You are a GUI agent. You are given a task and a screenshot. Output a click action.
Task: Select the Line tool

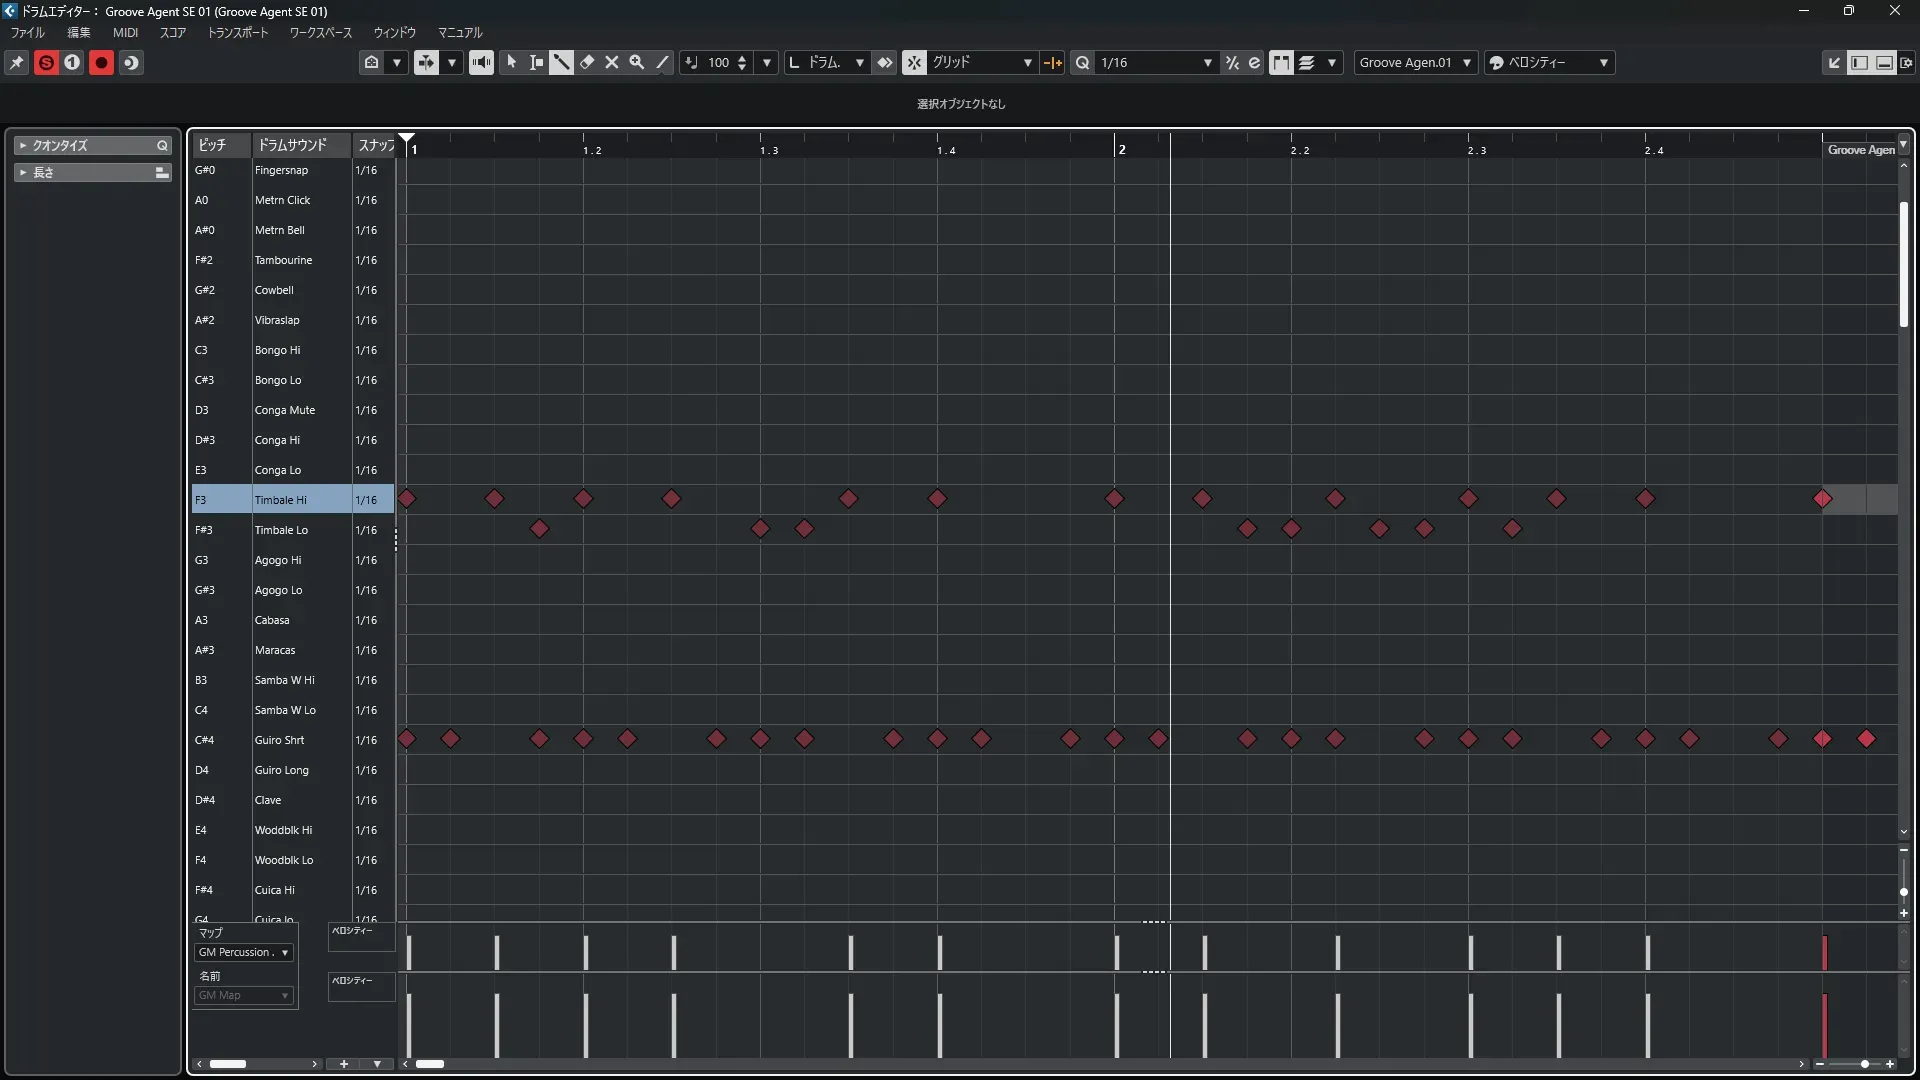pyautogui.click(x=662, y=63)
